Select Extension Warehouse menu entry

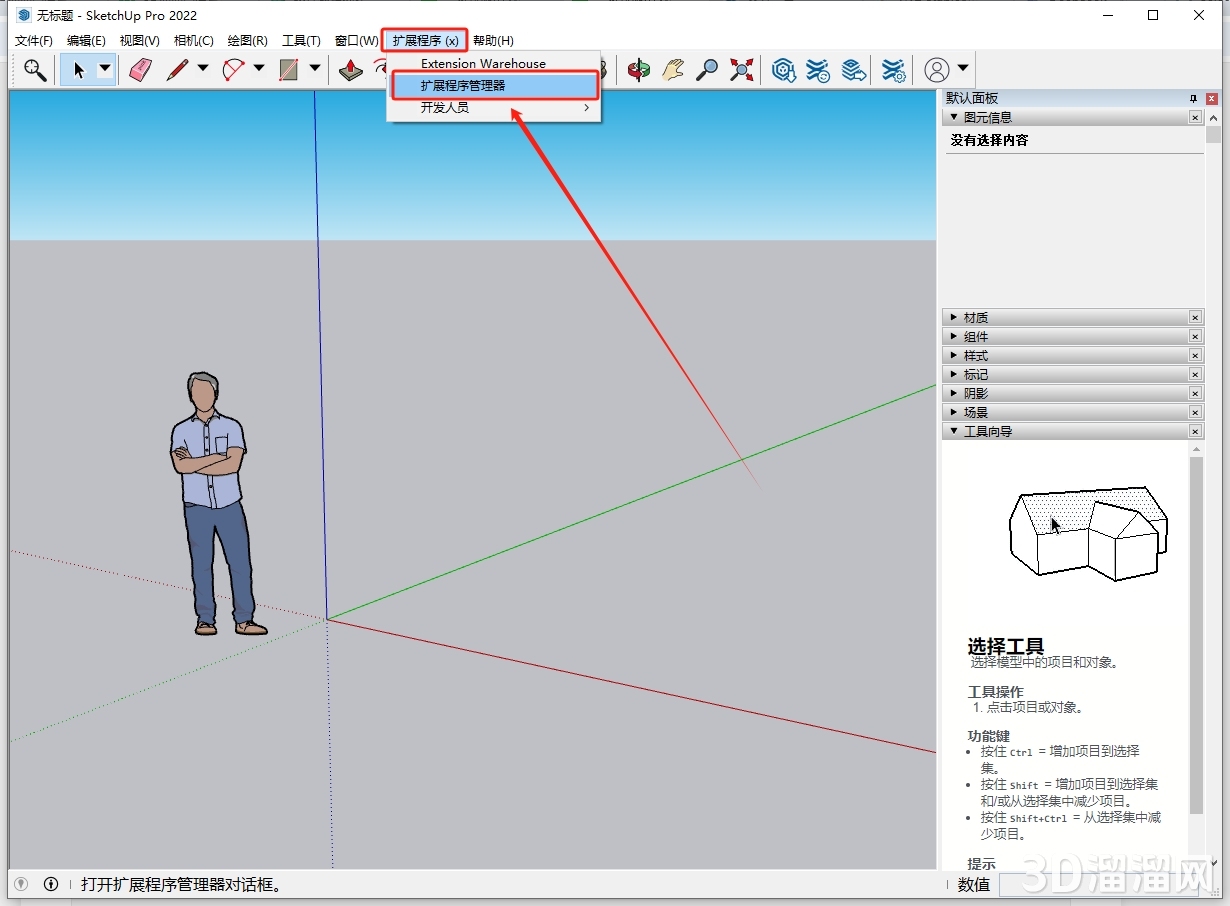pos(483,63)
